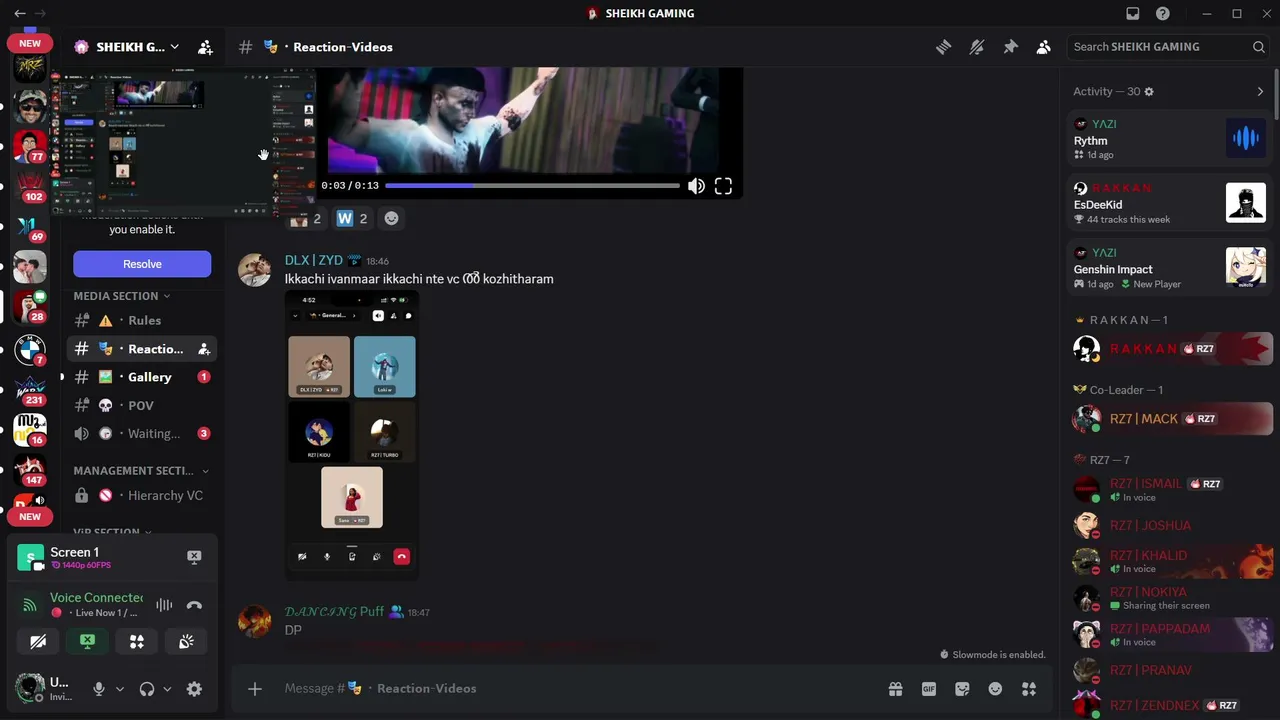Open pinned messages with the pin icon
The image size is (1280, 720).
point(1010,47)
